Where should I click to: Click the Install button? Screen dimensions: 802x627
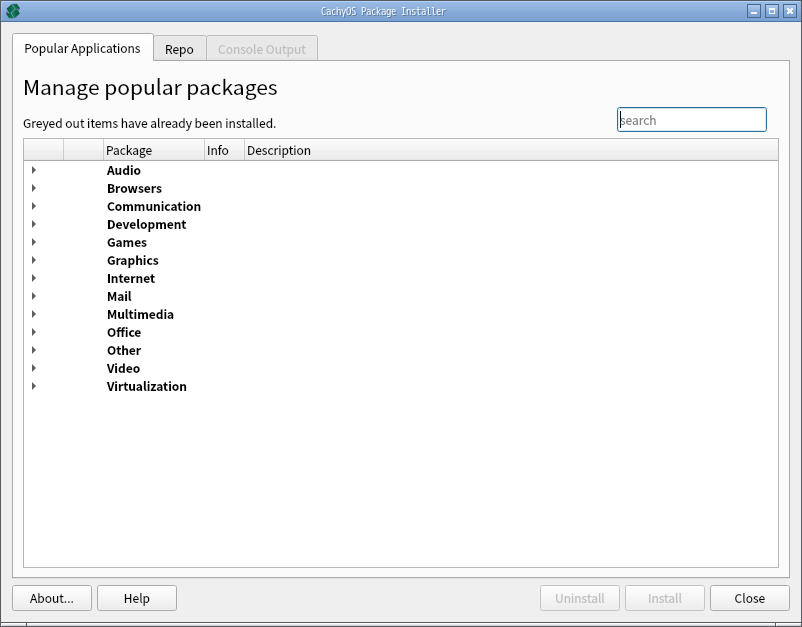(x=664, y=598)
